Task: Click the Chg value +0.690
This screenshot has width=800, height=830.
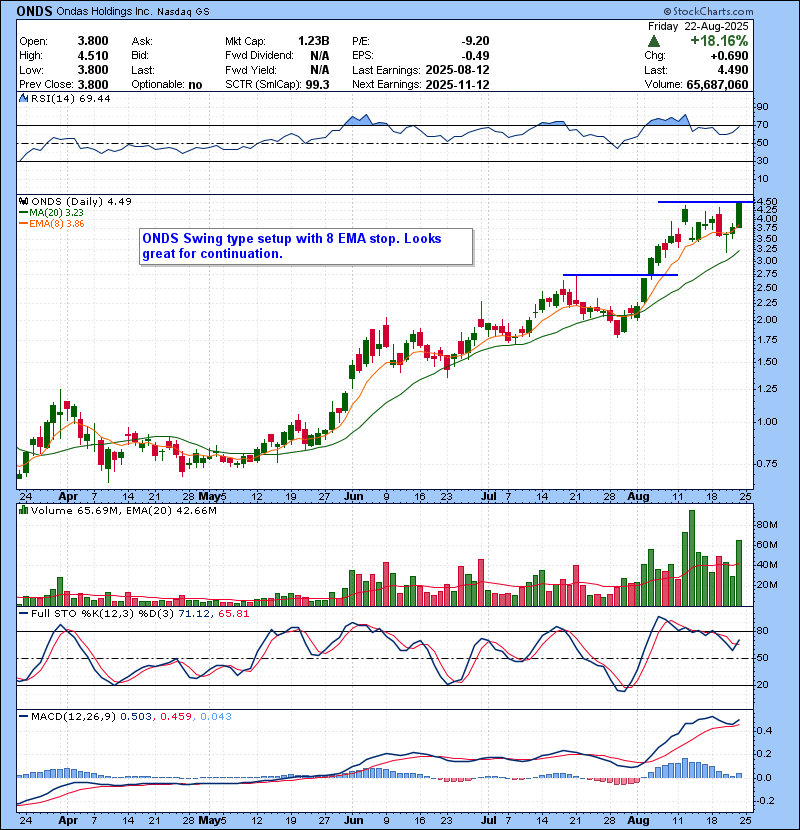Action: click(730, 56)
